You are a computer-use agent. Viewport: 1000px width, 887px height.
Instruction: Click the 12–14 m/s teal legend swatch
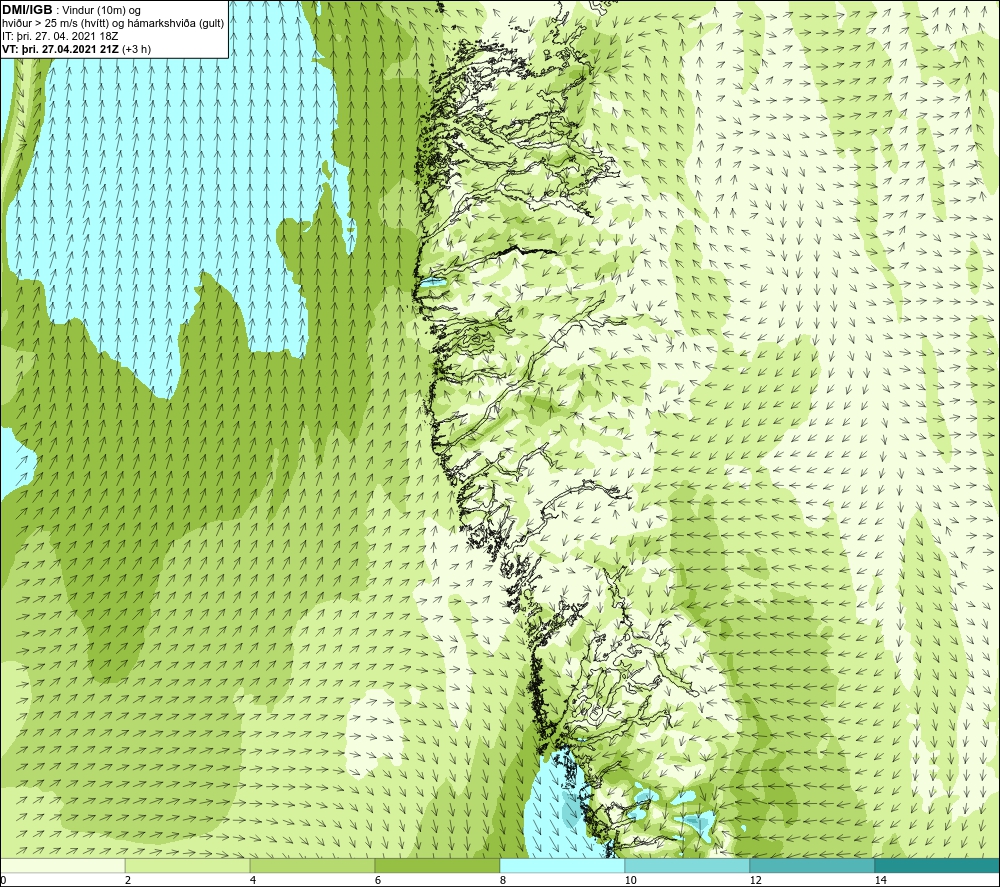[x=812, y=866]
